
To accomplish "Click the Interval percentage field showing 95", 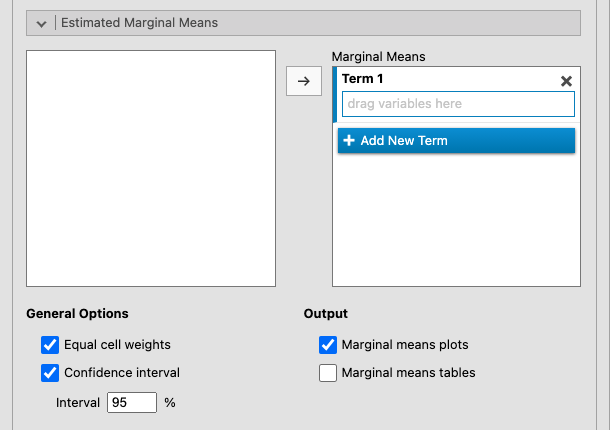I will tap(132, 403).
